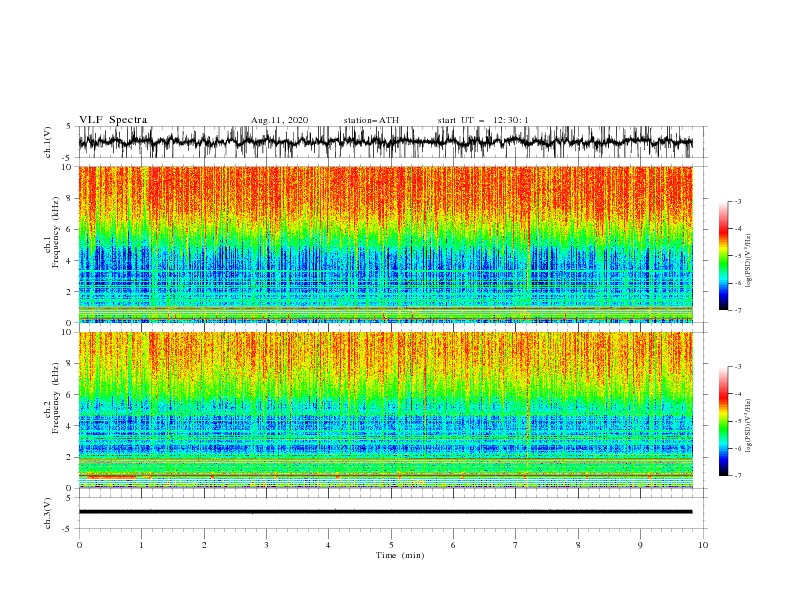Click the time axis tick label '7'
Screen dimensions: 792x612
tap(516, 545)
